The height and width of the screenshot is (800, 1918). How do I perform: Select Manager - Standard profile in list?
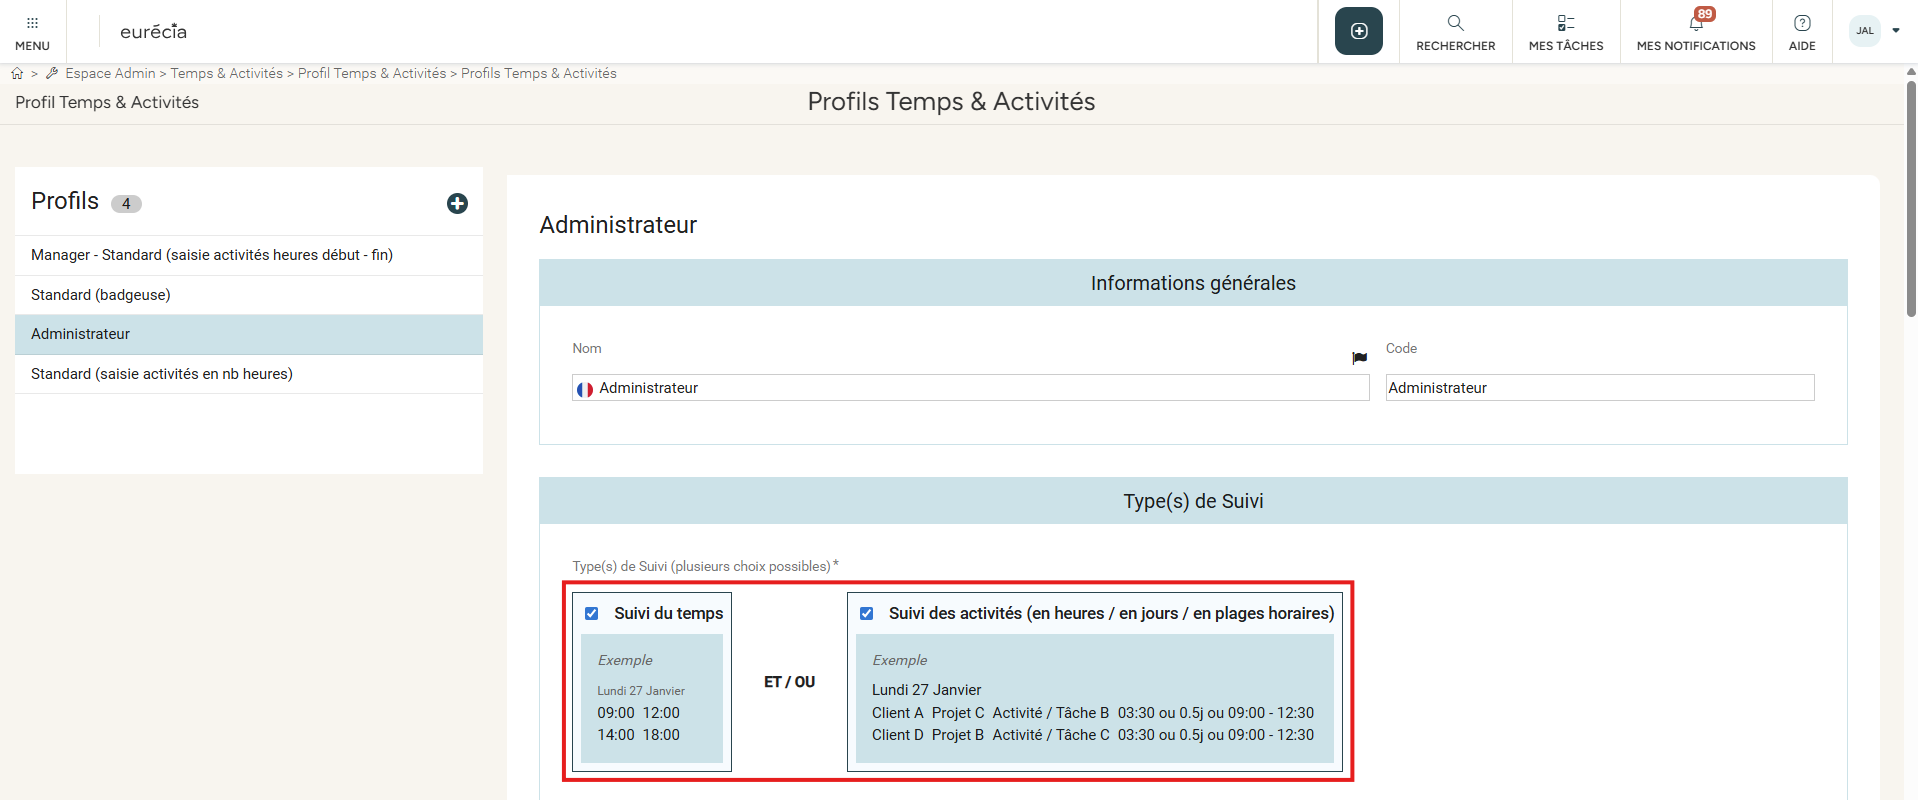coord(212,255)
